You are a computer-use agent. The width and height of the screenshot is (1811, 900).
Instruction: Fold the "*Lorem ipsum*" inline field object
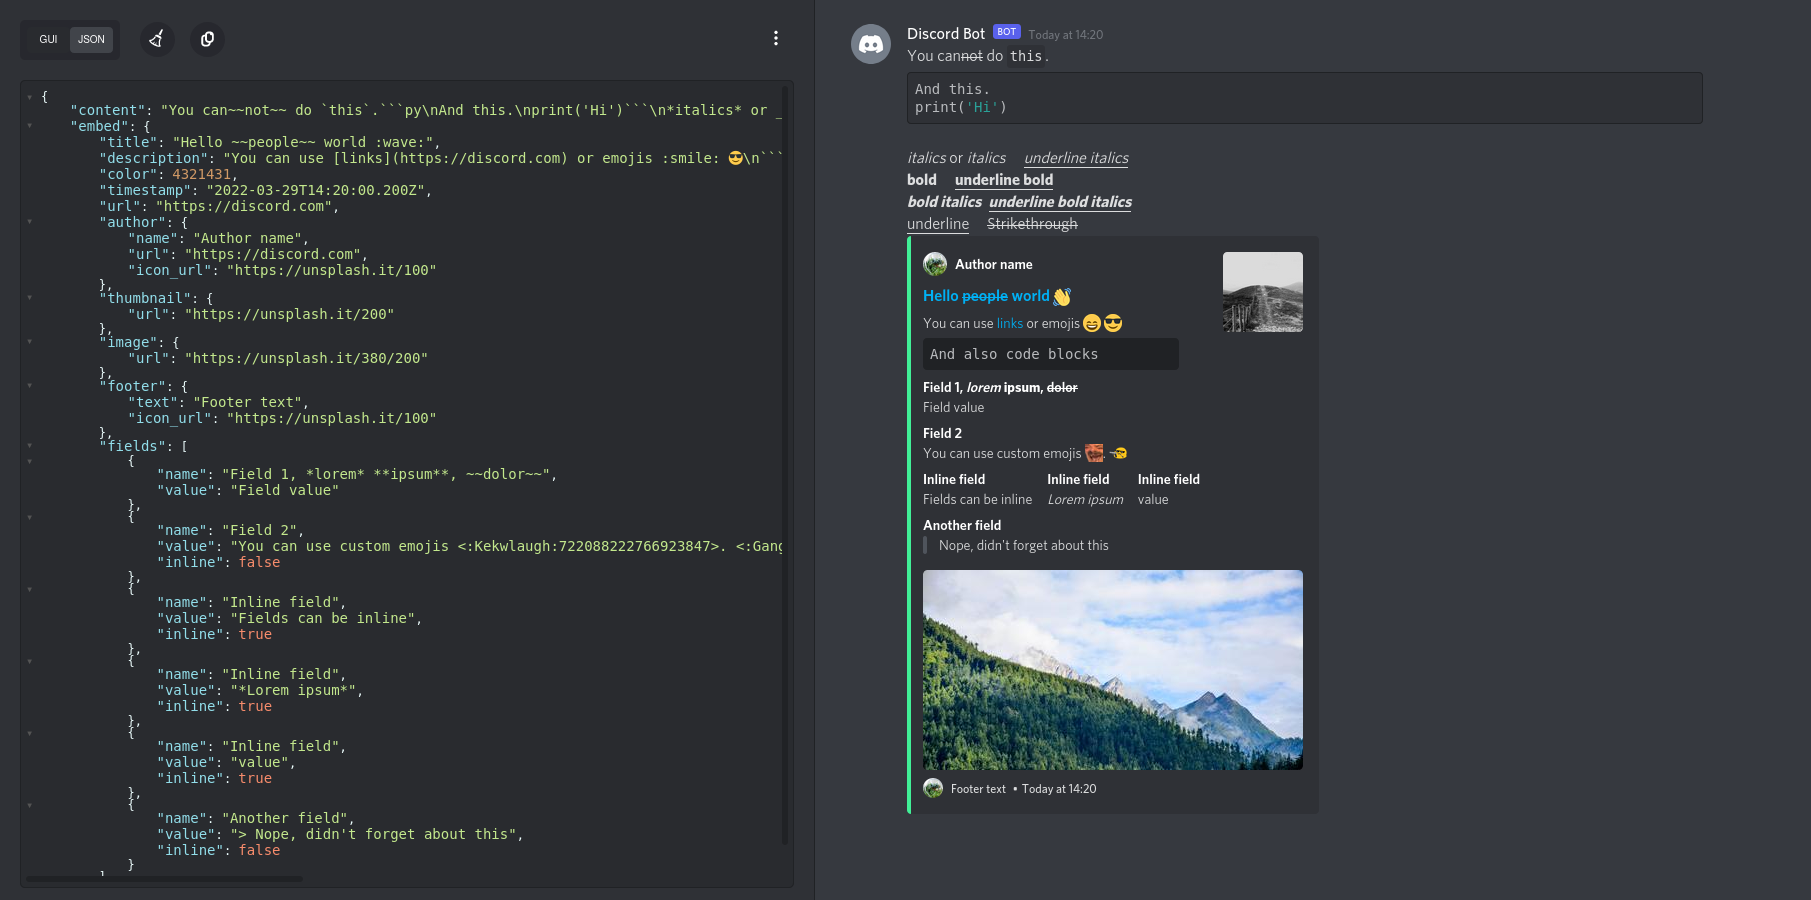point(30,662)
